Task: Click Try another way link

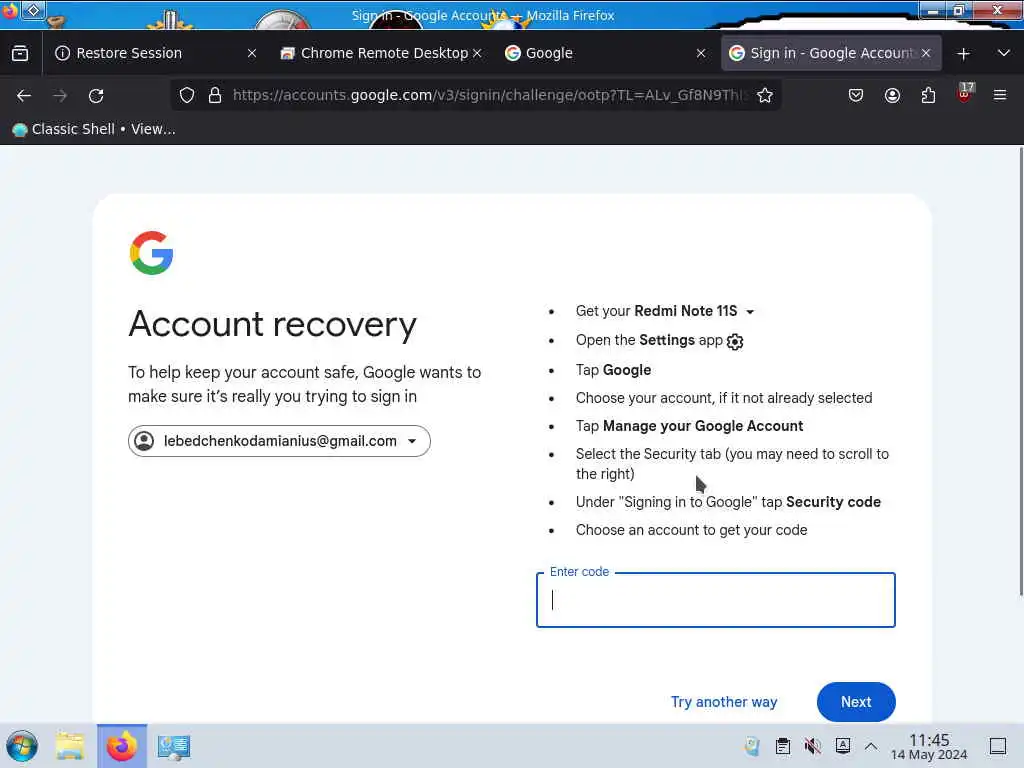Action: (724, 702)
